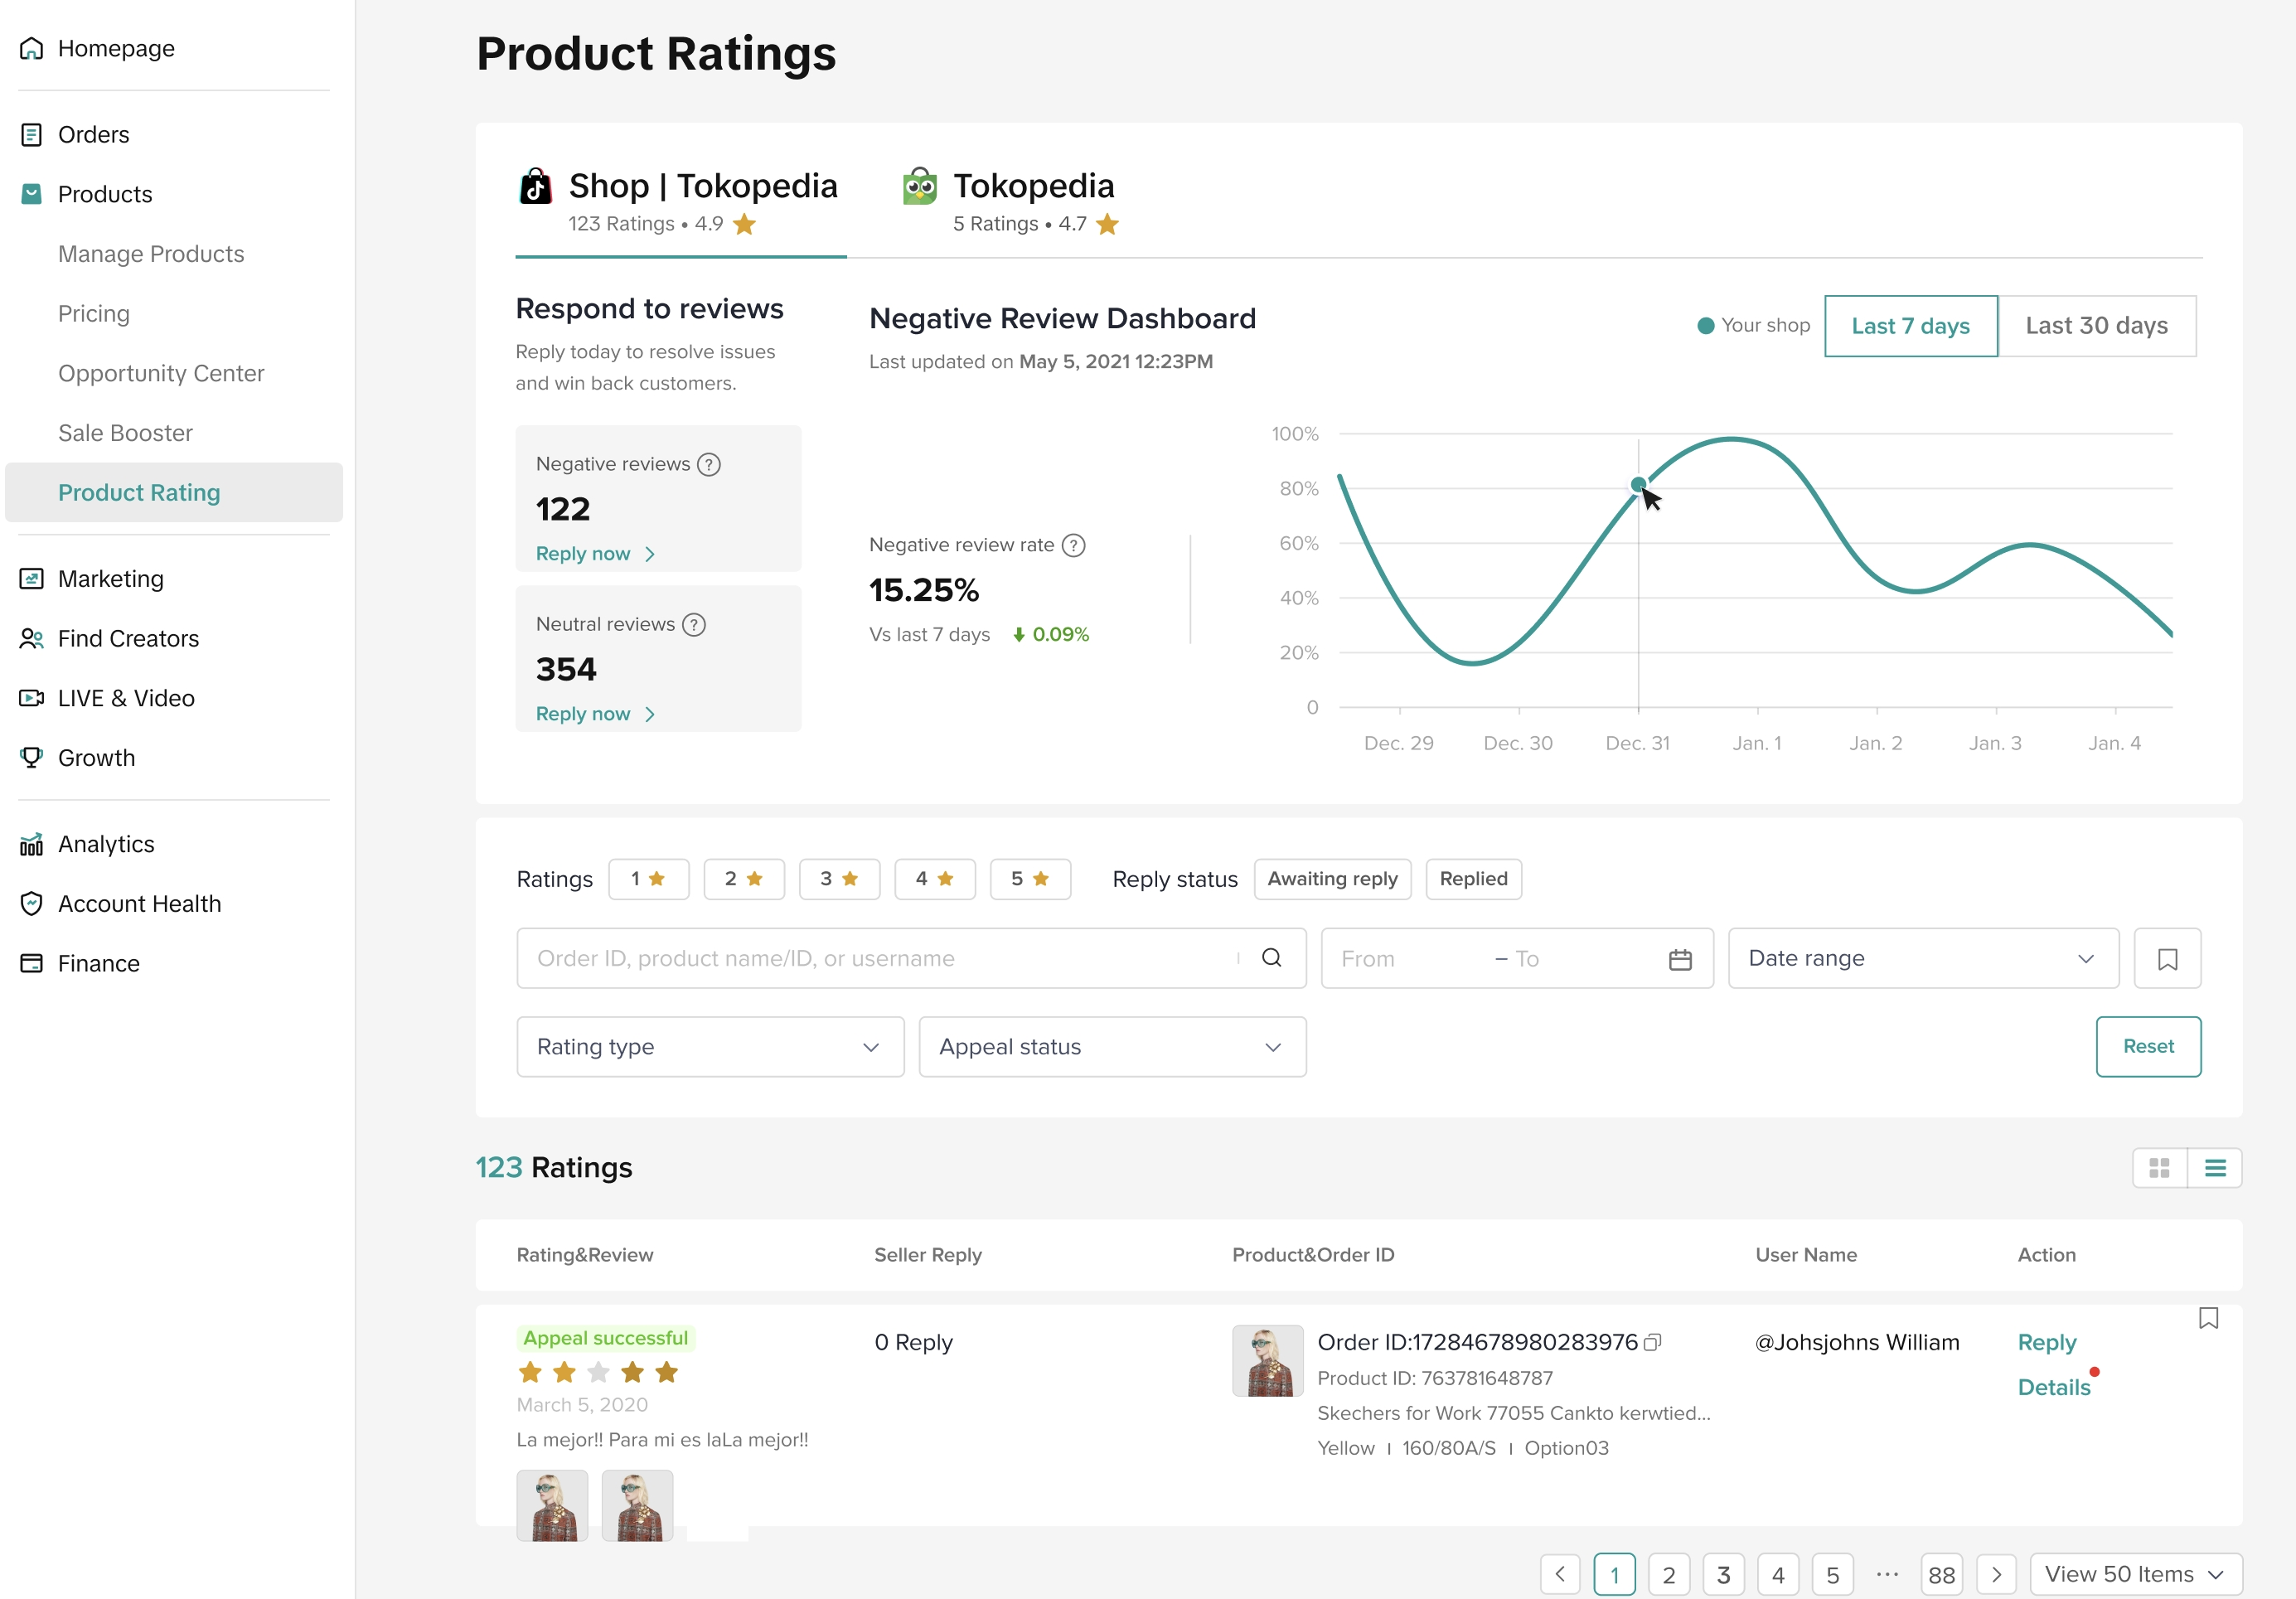The height and width of the screenshot is (1599, 2296).
Task: Open the Rating type dropdown
Action: (710, 1047)
